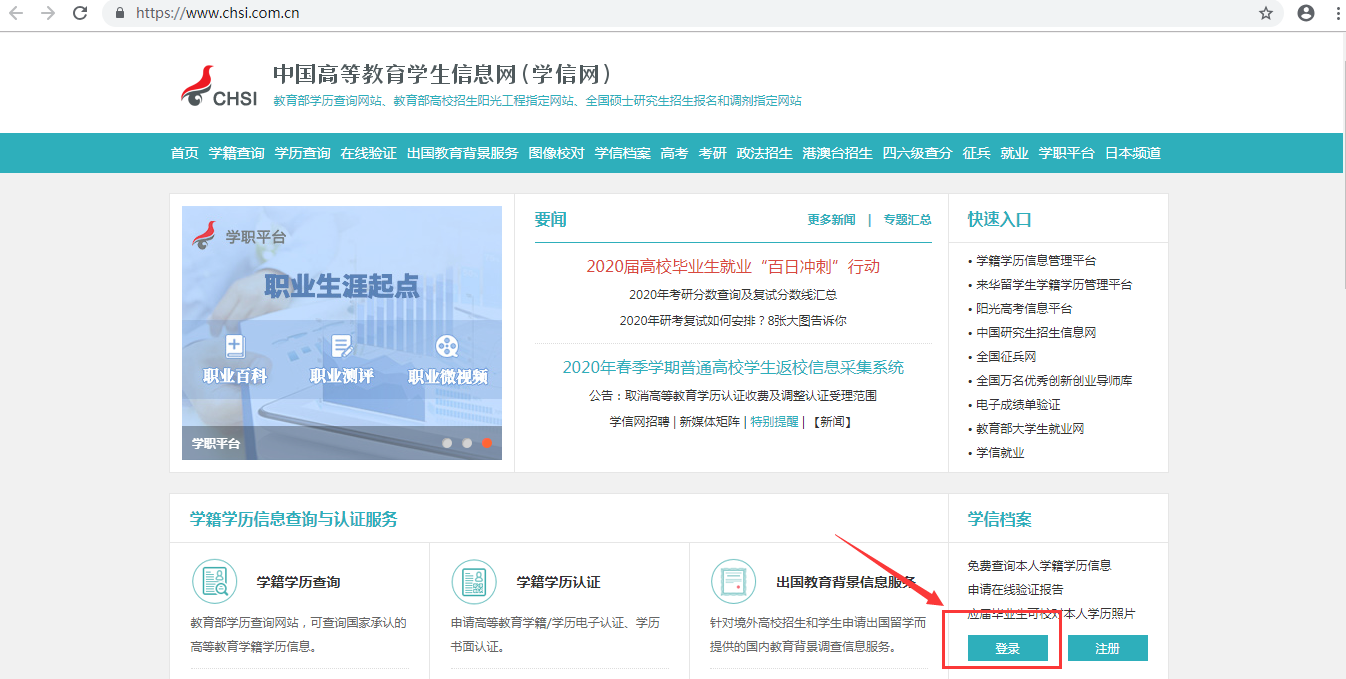1346x679 pixels.
Task: Click the CHSI logo
Action: coord(219,87)
